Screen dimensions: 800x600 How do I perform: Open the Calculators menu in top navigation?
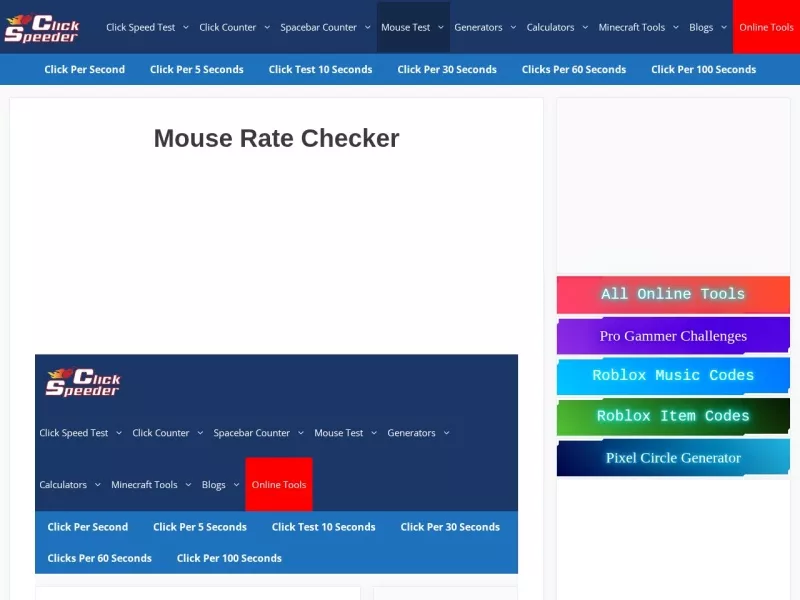click(551, 27)
